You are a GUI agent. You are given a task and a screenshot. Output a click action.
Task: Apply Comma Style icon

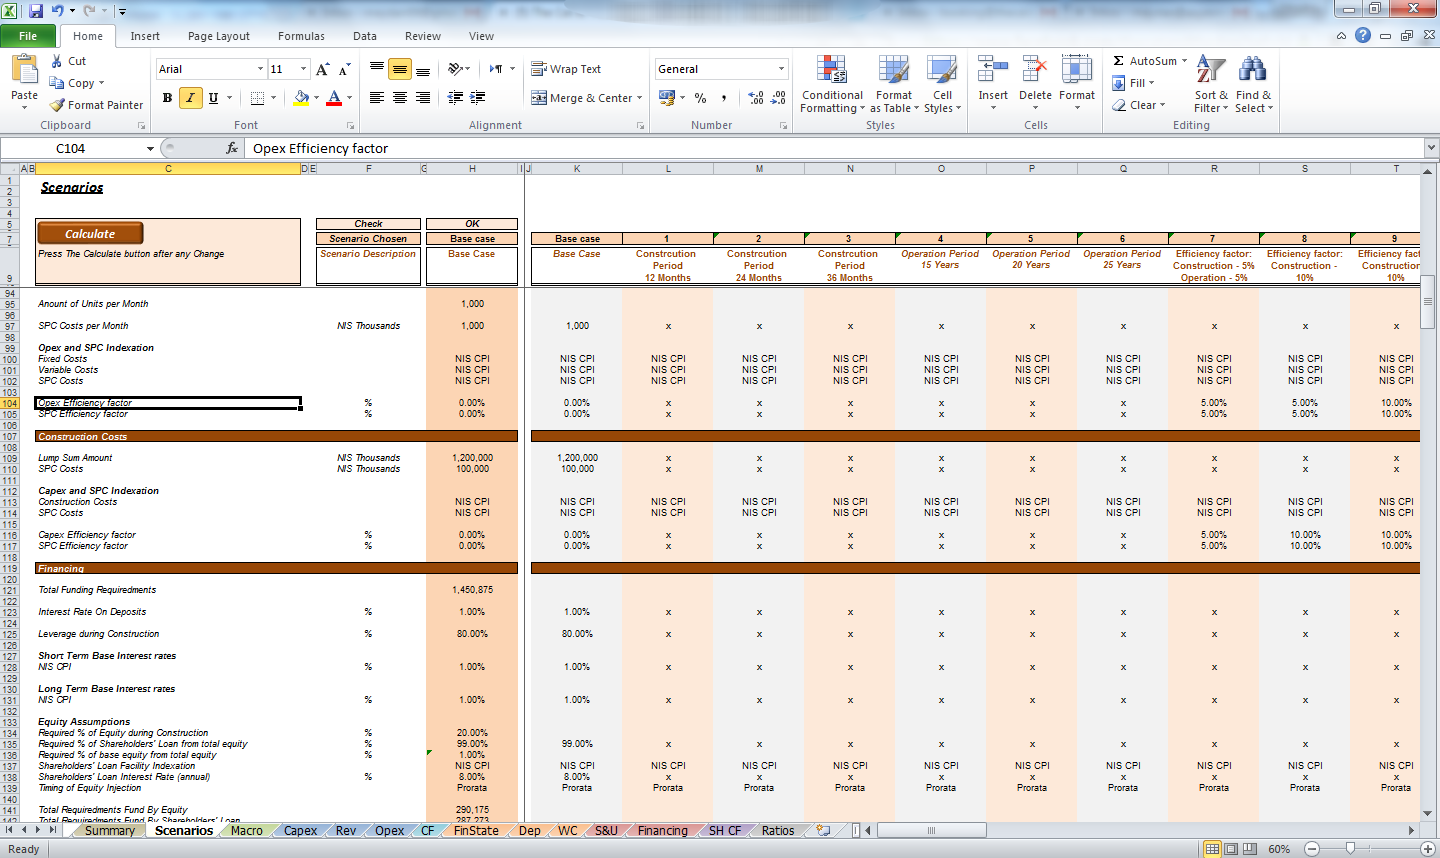click(724, 98)
